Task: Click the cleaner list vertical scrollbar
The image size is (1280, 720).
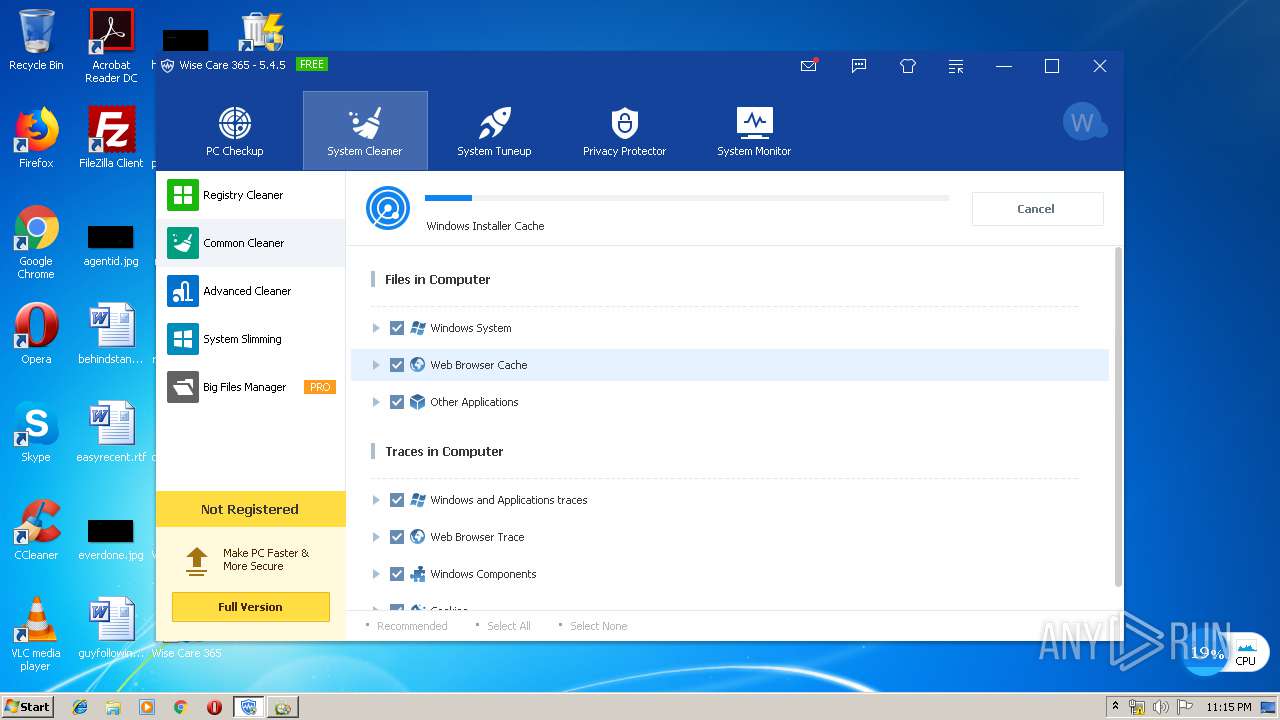Action: tap(1118, 418)
